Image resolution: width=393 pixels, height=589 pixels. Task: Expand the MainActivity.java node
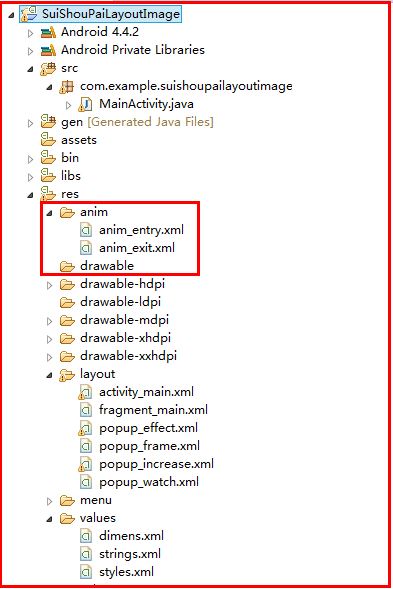pos(68,106)
